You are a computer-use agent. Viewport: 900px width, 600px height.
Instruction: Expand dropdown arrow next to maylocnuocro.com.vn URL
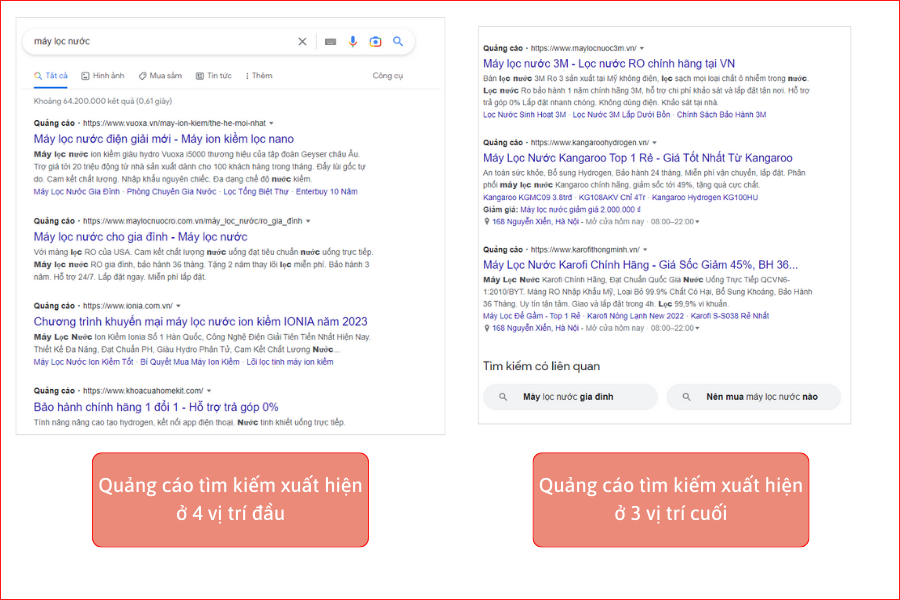[308, 221]
